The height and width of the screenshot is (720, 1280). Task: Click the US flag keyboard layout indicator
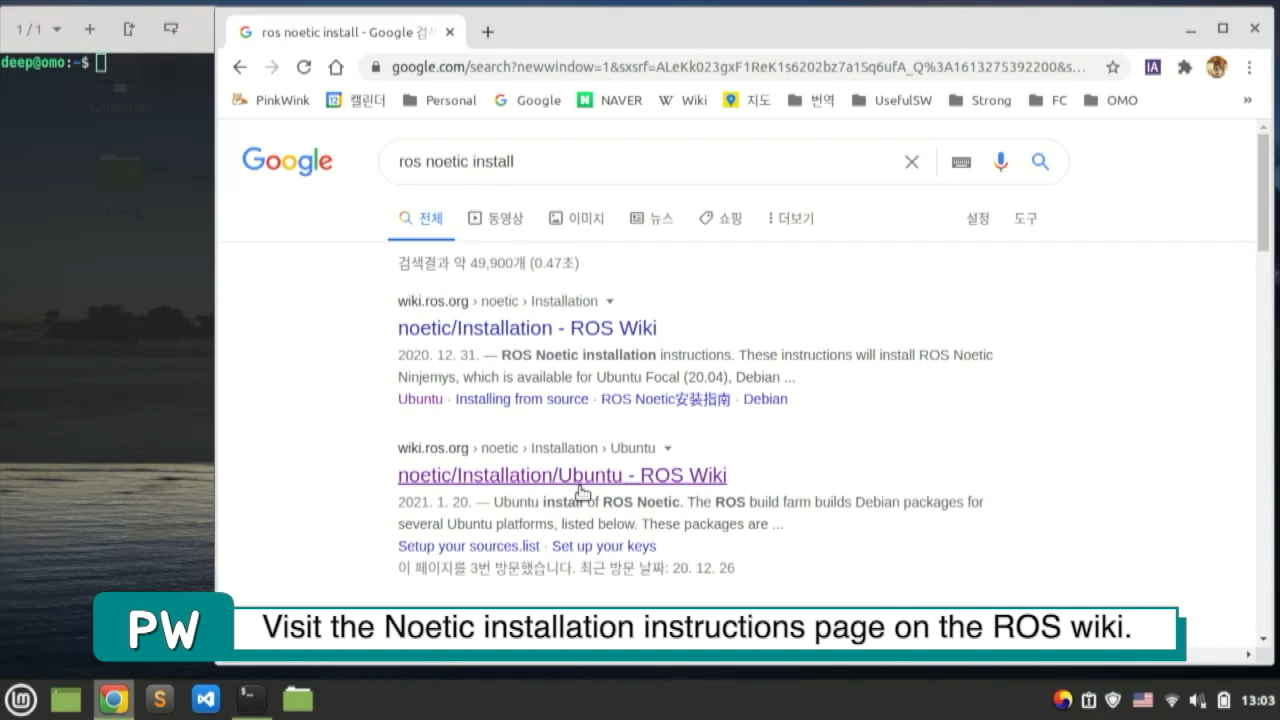pos(1143,700)
